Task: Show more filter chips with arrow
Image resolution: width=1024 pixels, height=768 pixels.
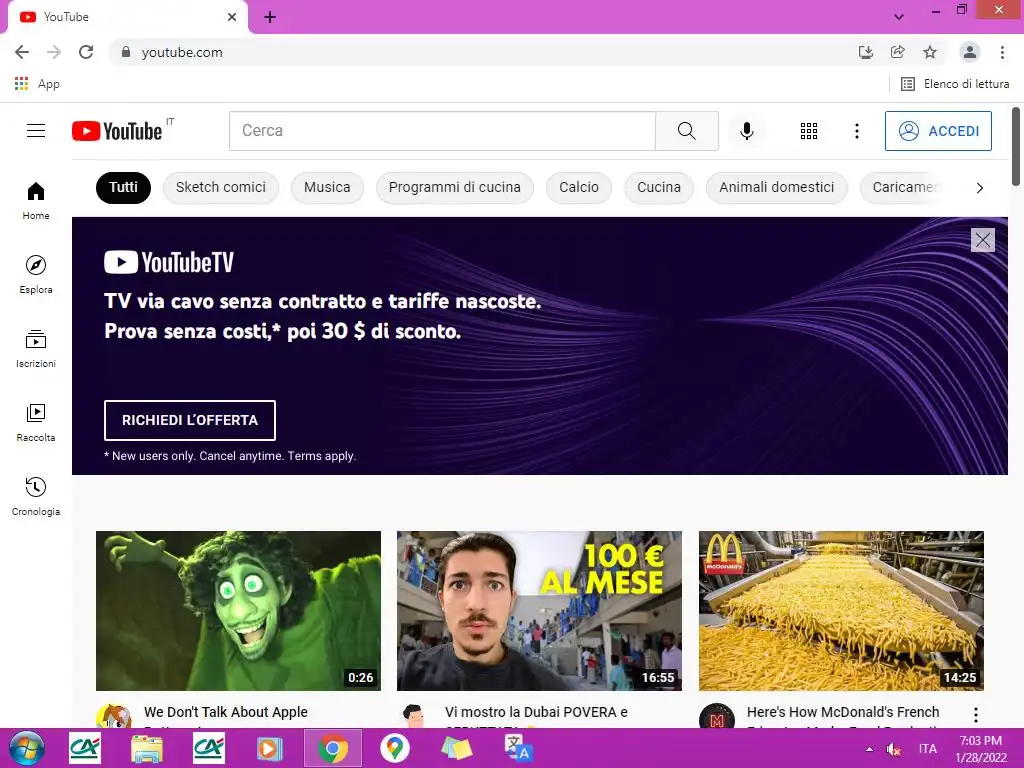Action: click(x=979, y=188)
